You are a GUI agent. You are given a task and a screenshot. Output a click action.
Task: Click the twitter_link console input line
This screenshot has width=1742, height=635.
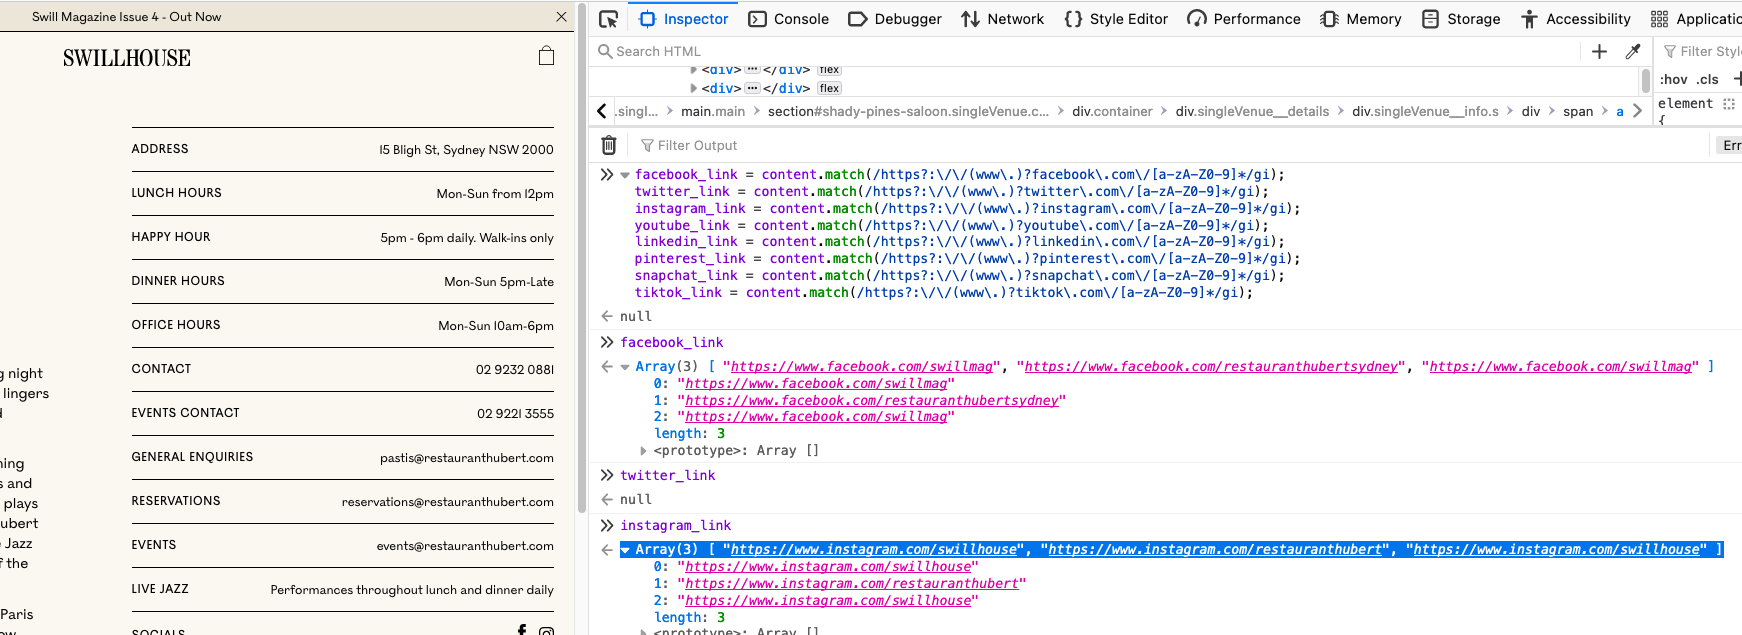pos(667,476)
